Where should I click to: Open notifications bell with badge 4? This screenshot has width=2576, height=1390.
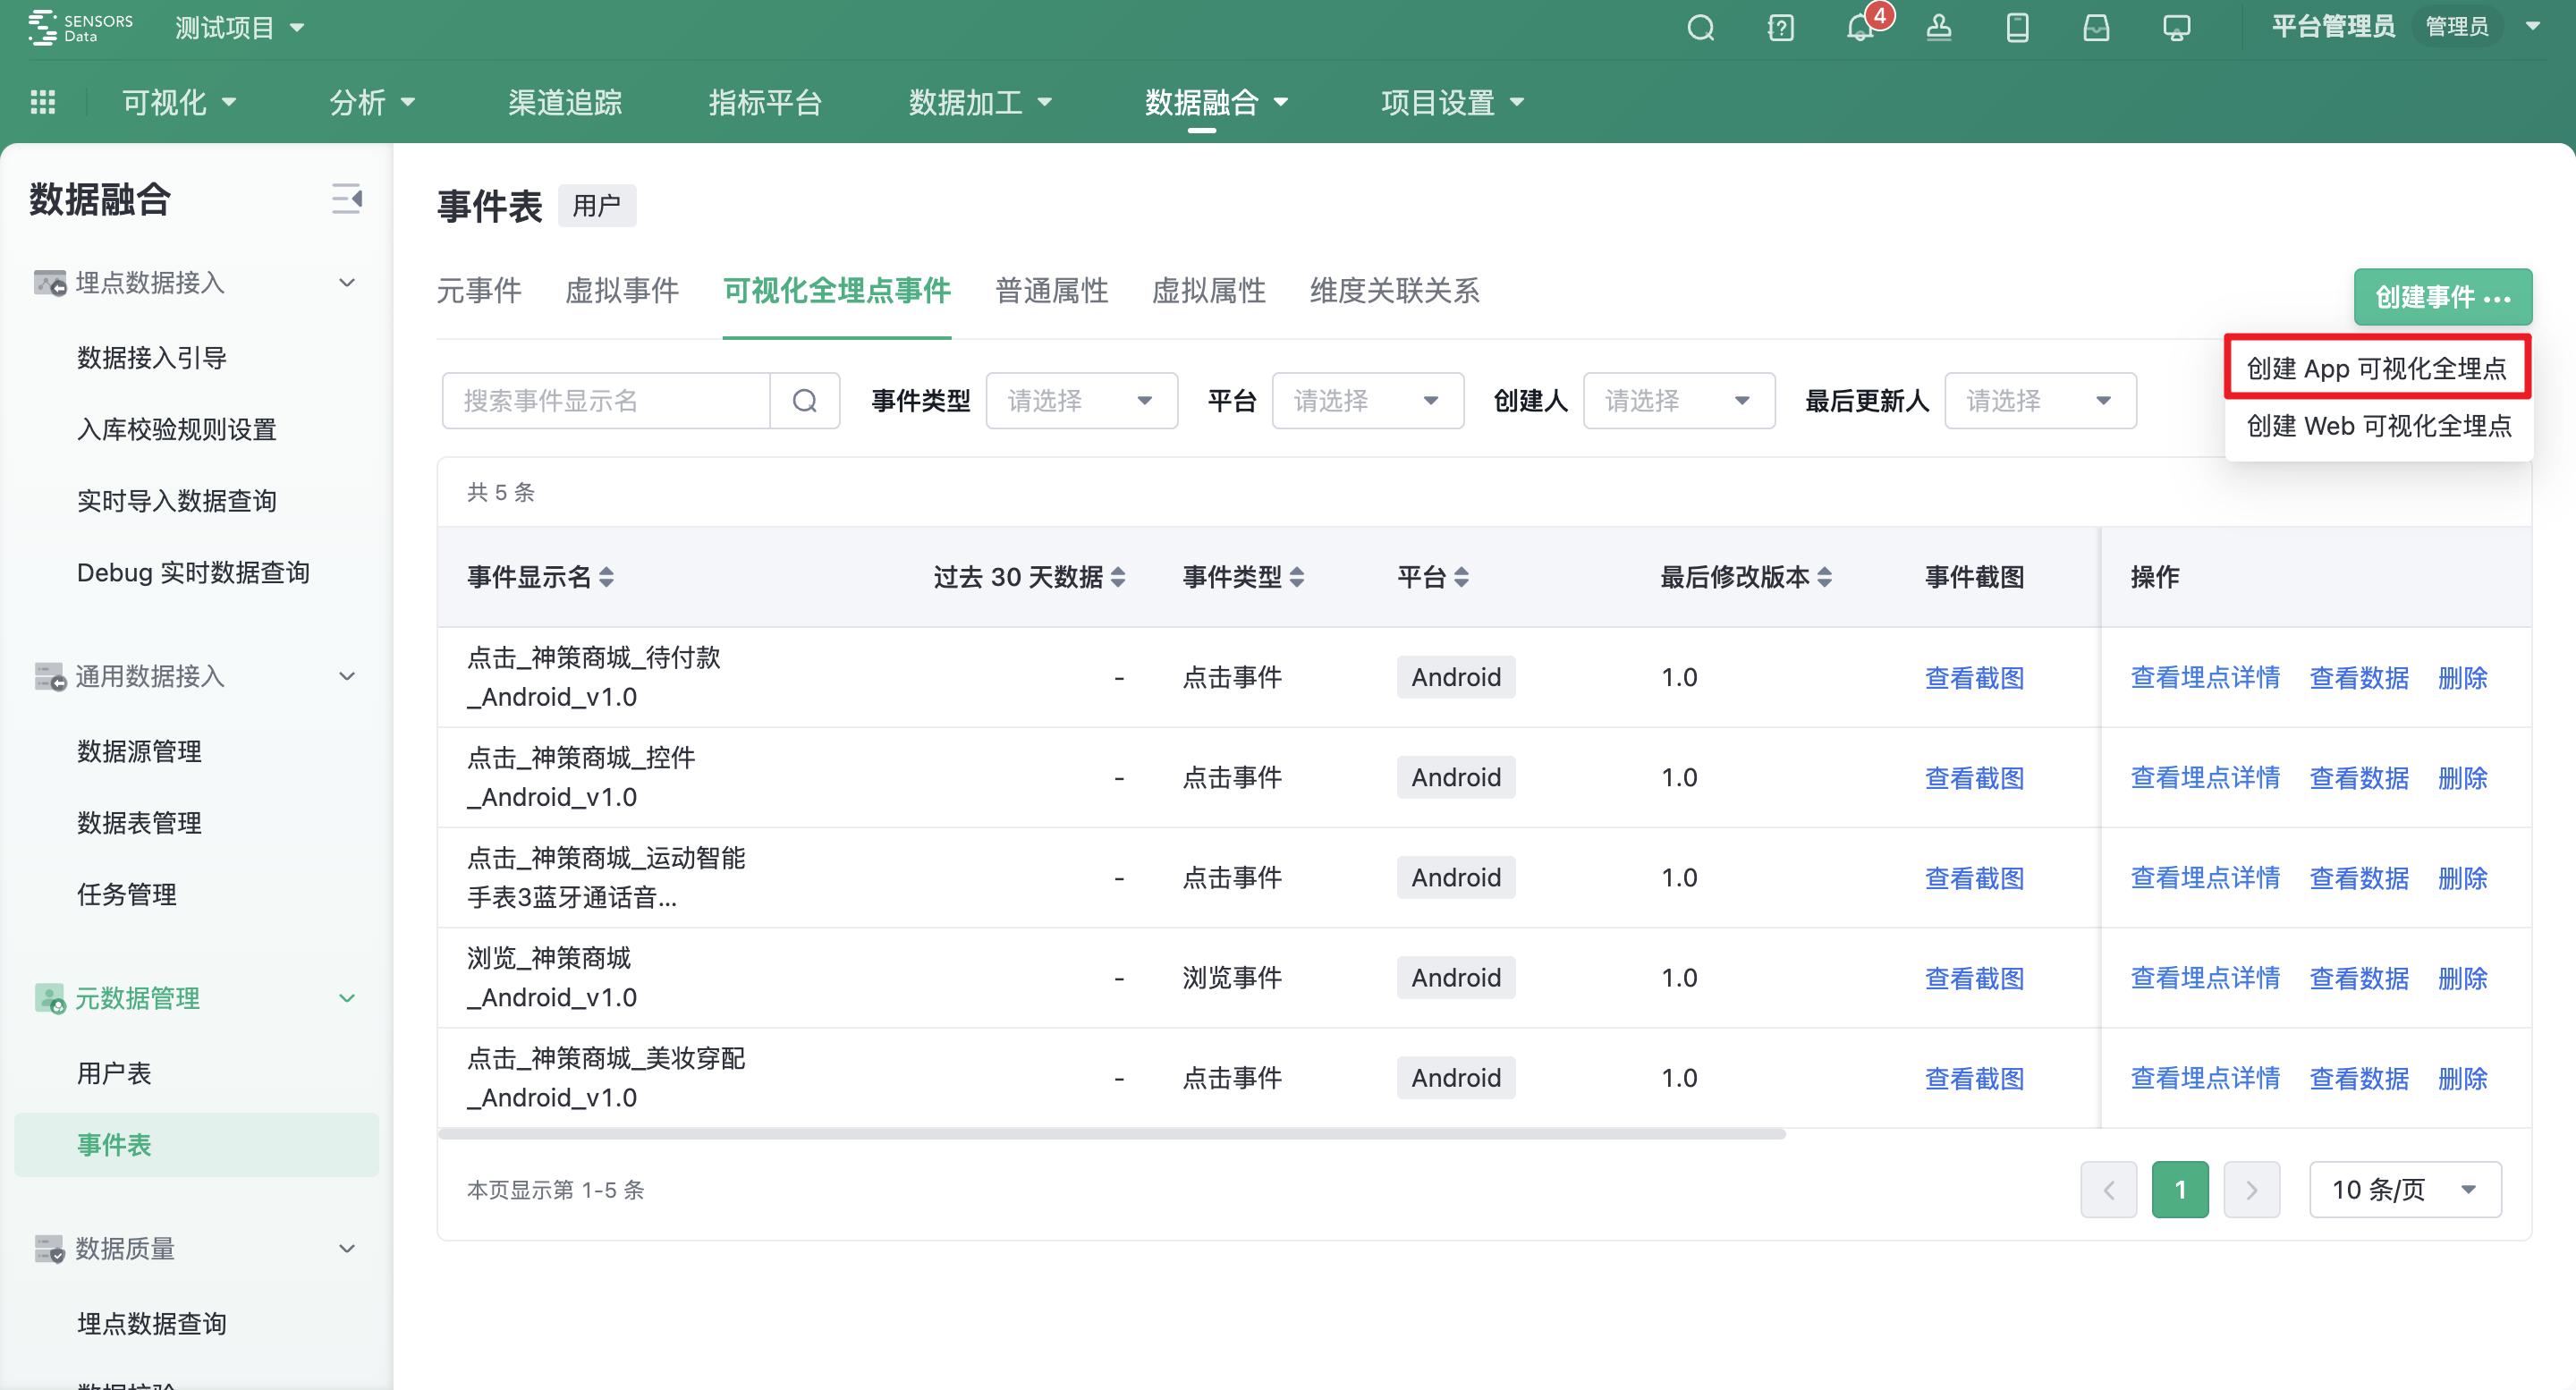[x=1859, y=27]
